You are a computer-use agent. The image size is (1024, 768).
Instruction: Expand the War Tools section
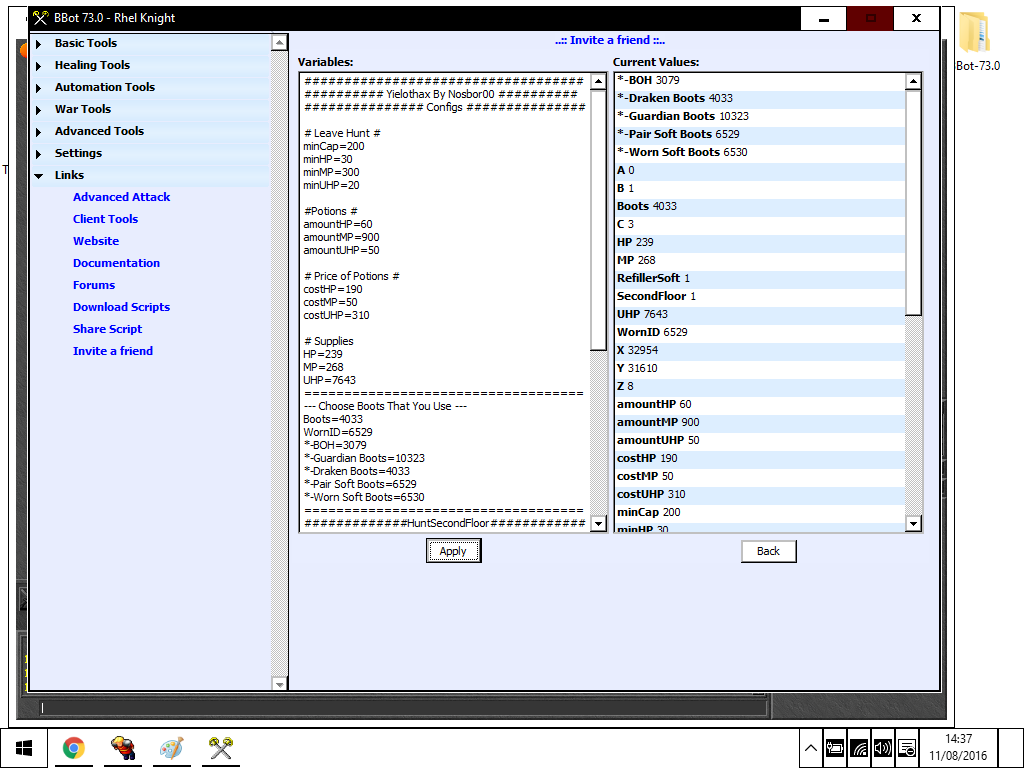[82, 109]
